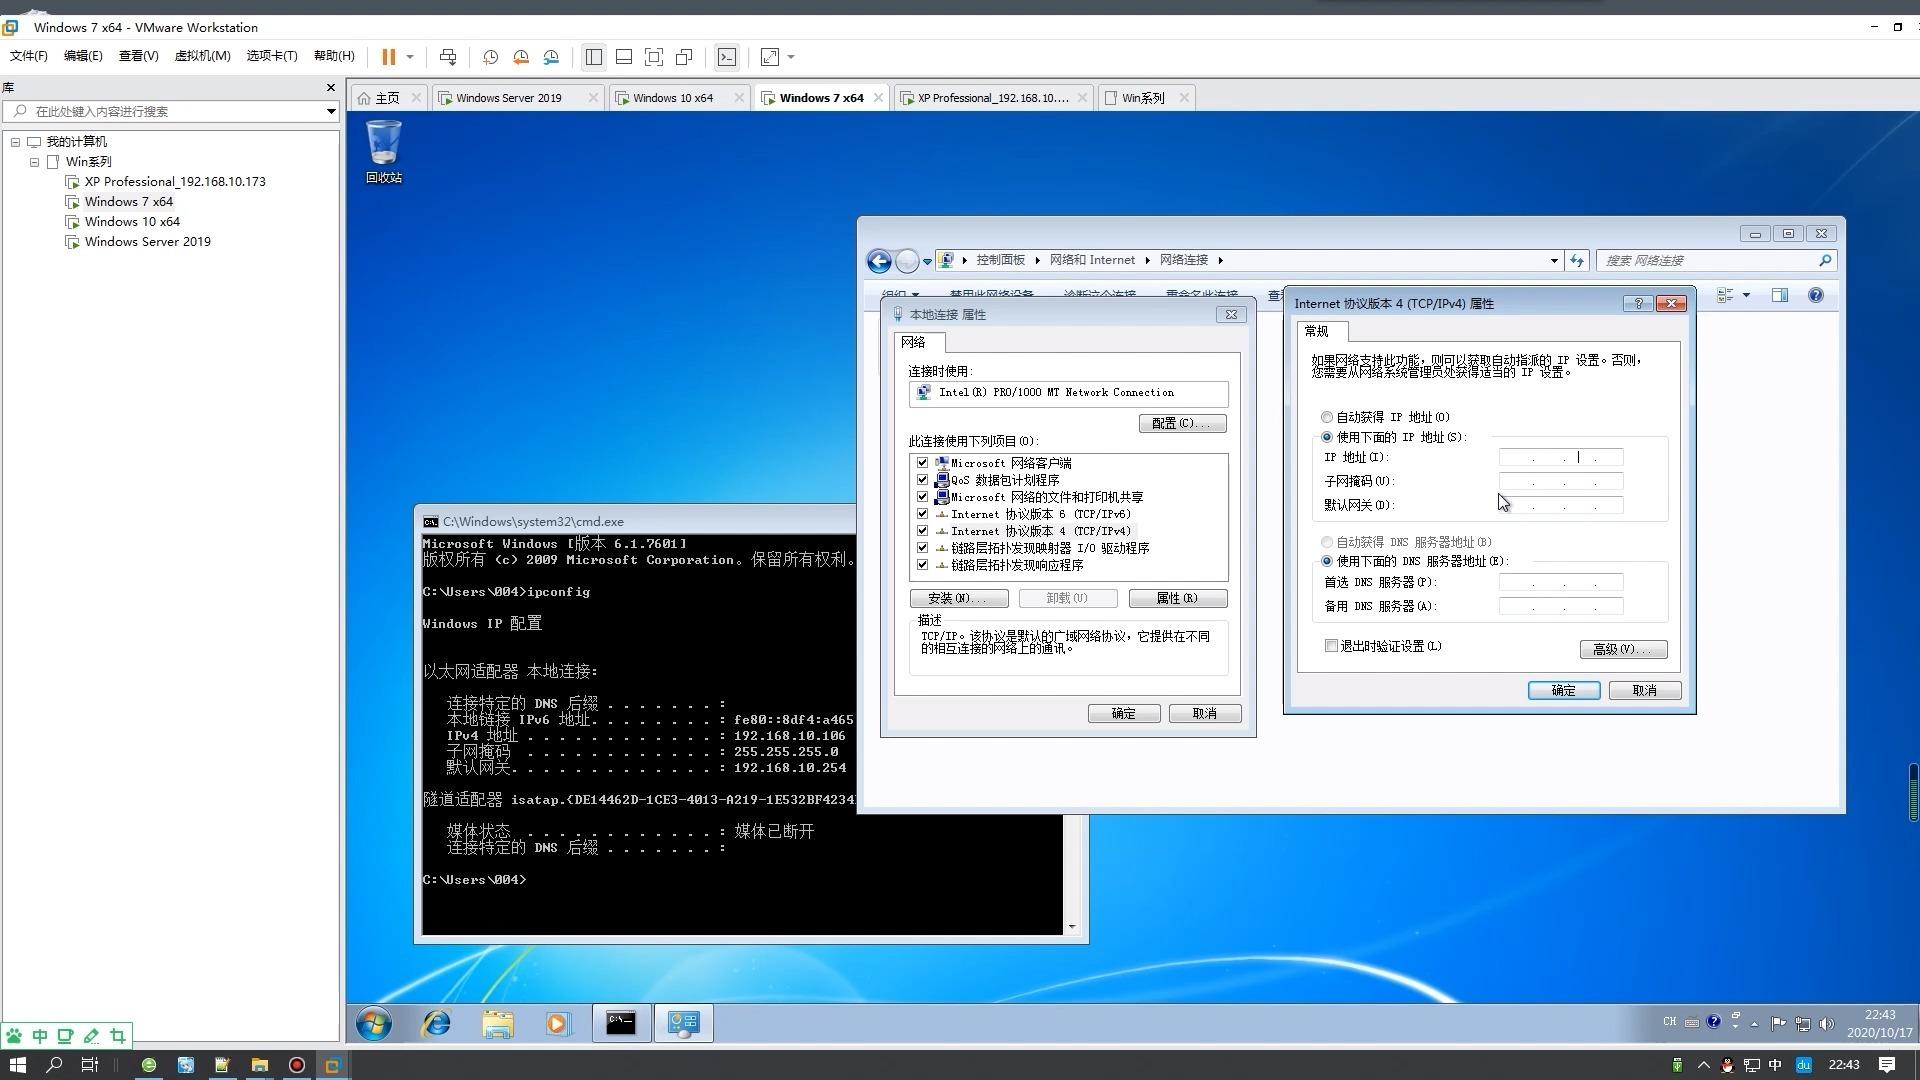Image resolution: width=1920 pixels, height=1080 pixels.
Task: Select Windows 10 x64 in library tree
Action: (x=132, y=222)
